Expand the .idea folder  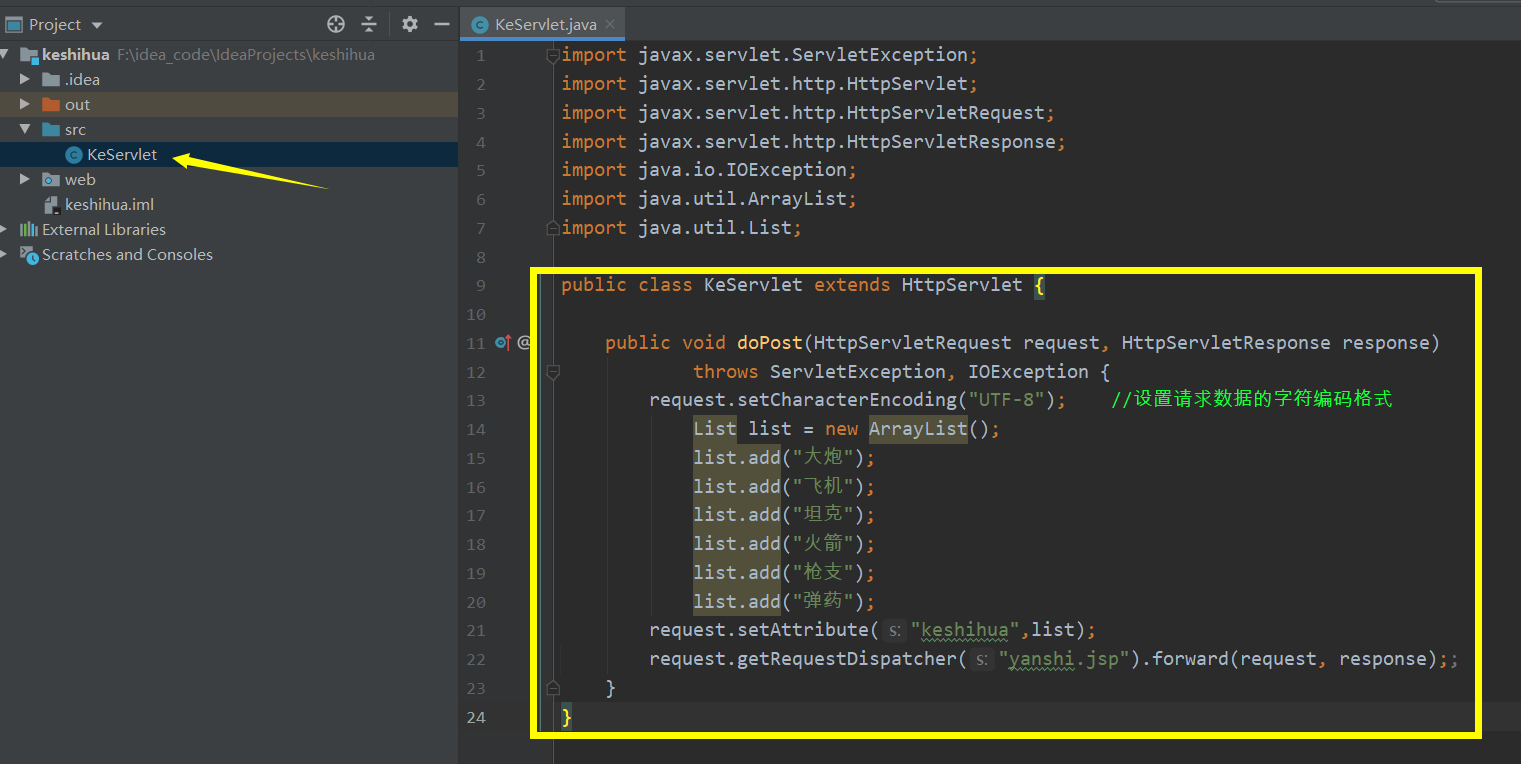(x=24, y=79)
